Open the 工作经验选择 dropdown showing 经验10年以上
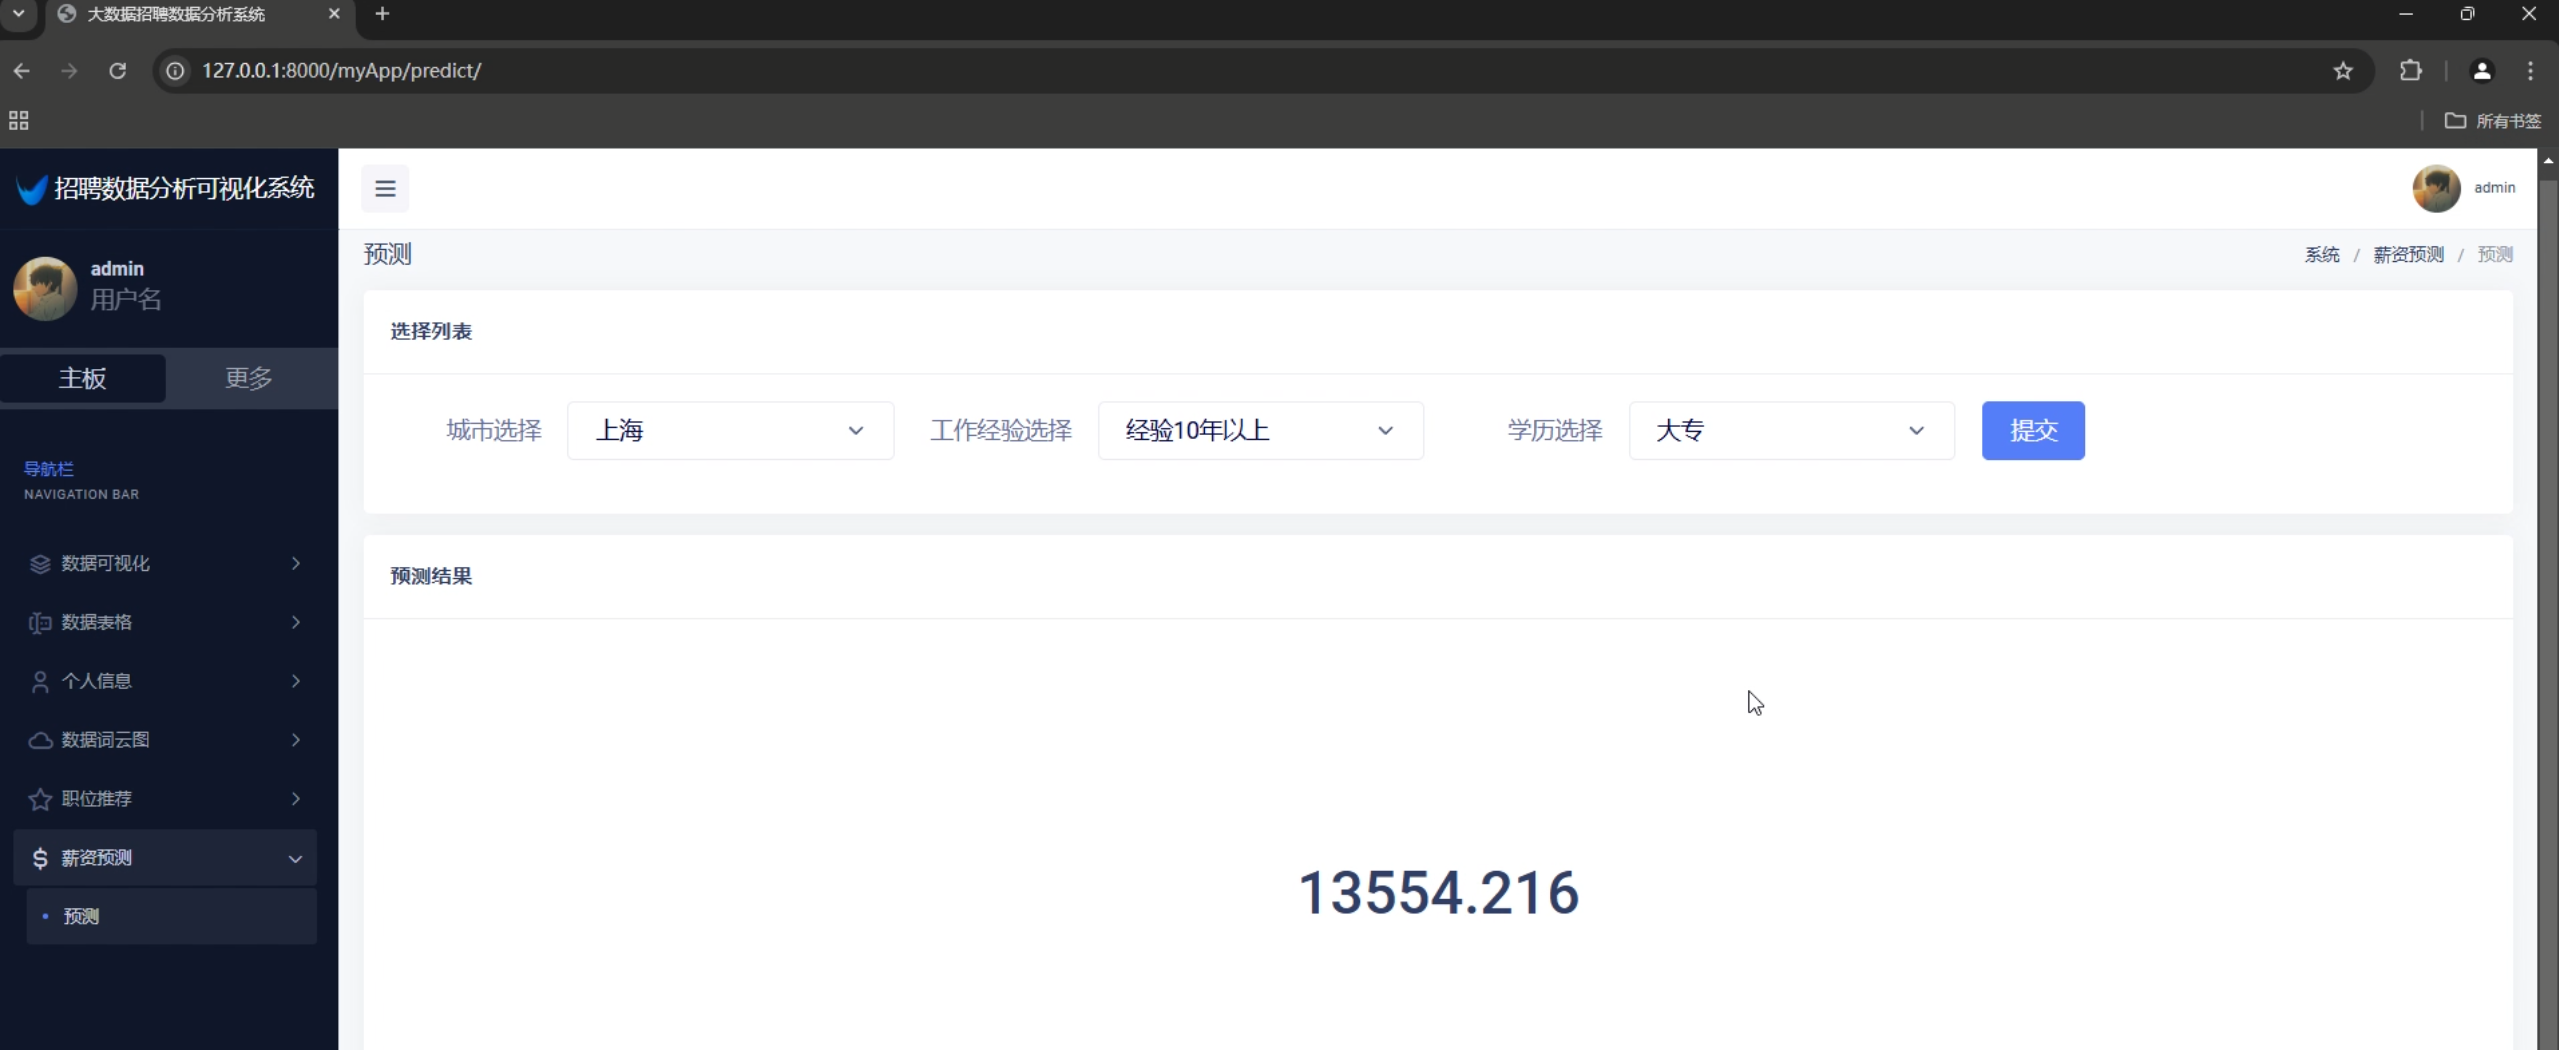The width and height of the screenshot is (2559, 1050). pyautogui.click(x=1260, y=431)
